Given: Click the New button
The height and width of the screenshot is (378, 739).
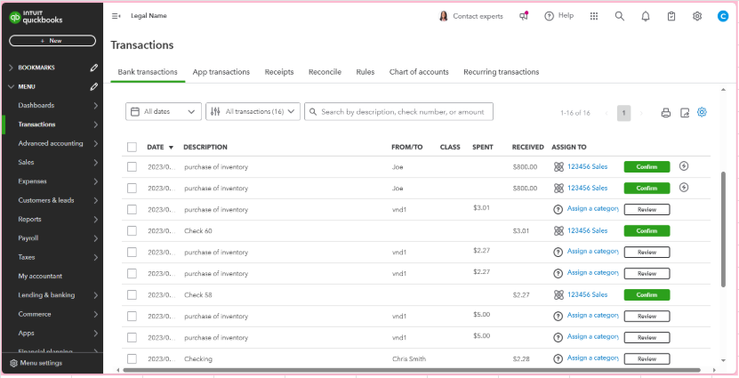Looking at the screenshot, I should tap(52, 41).
